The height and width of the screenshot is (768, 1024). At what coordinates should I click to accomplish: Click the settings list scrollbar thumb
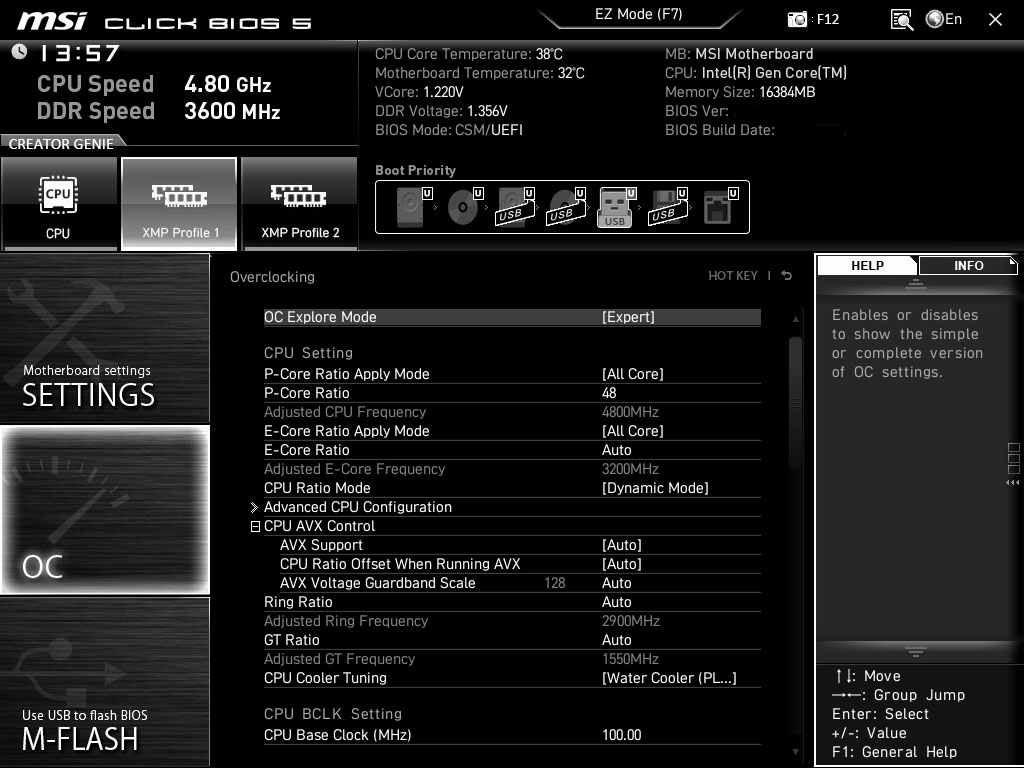click(x=795, y=402)
